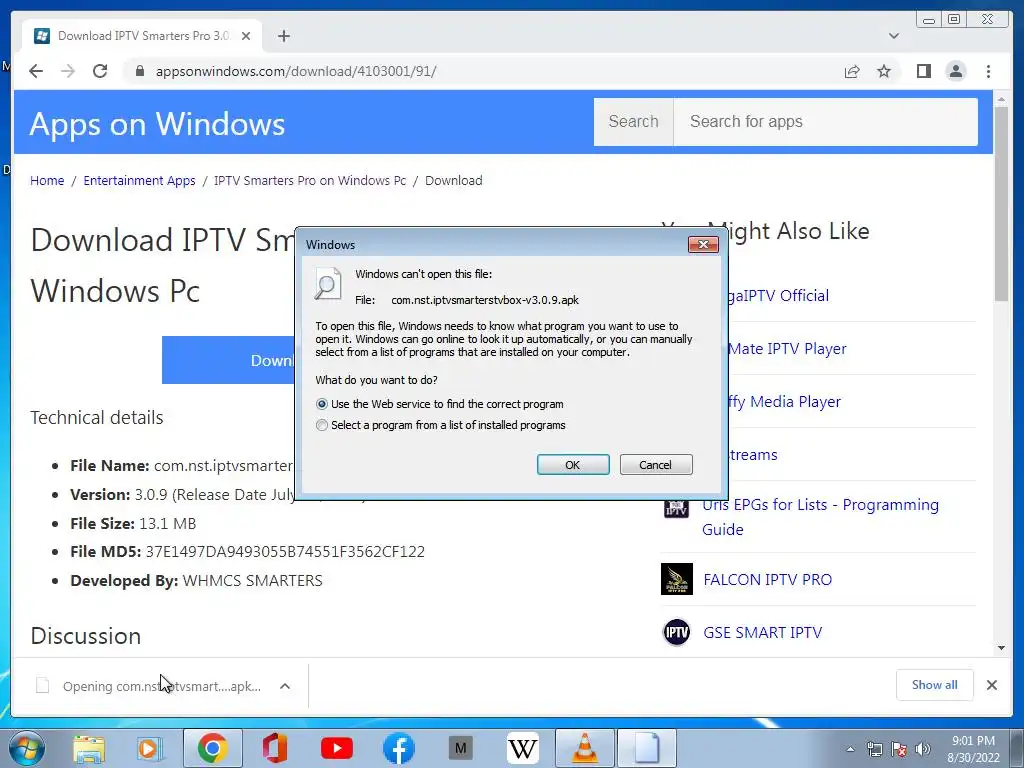Close the Download IPTV Smarters Pro tab
This screenshot has width=1024, height=768.
pos(246,36)
